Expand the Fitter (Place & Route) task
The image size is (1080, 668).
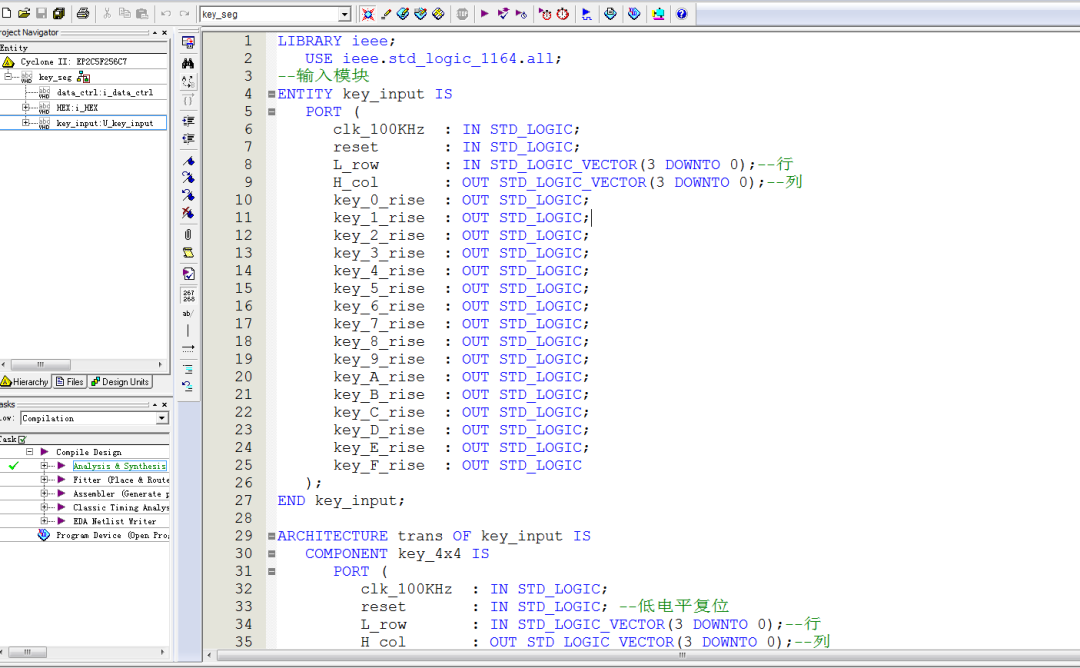[x=44, y=480]
